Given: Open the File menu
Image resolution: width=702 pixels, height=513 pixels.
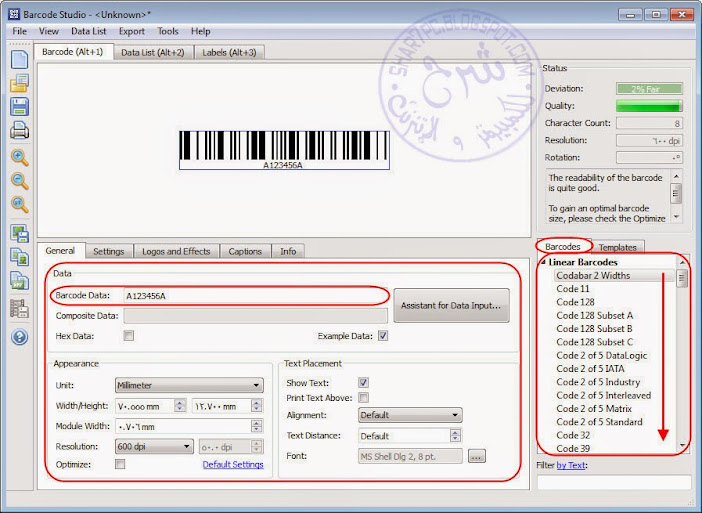Looking at the screenshot, I should coord(19,31).
